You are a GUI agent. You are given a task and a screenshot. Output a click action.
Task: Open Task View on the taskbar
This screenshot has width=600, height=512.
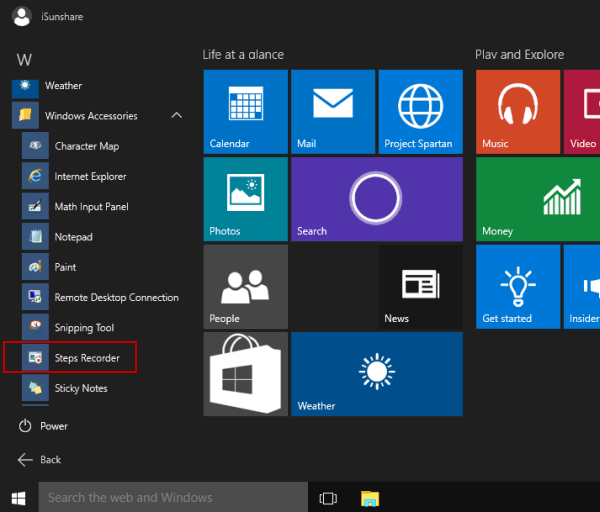pos(327,497)
